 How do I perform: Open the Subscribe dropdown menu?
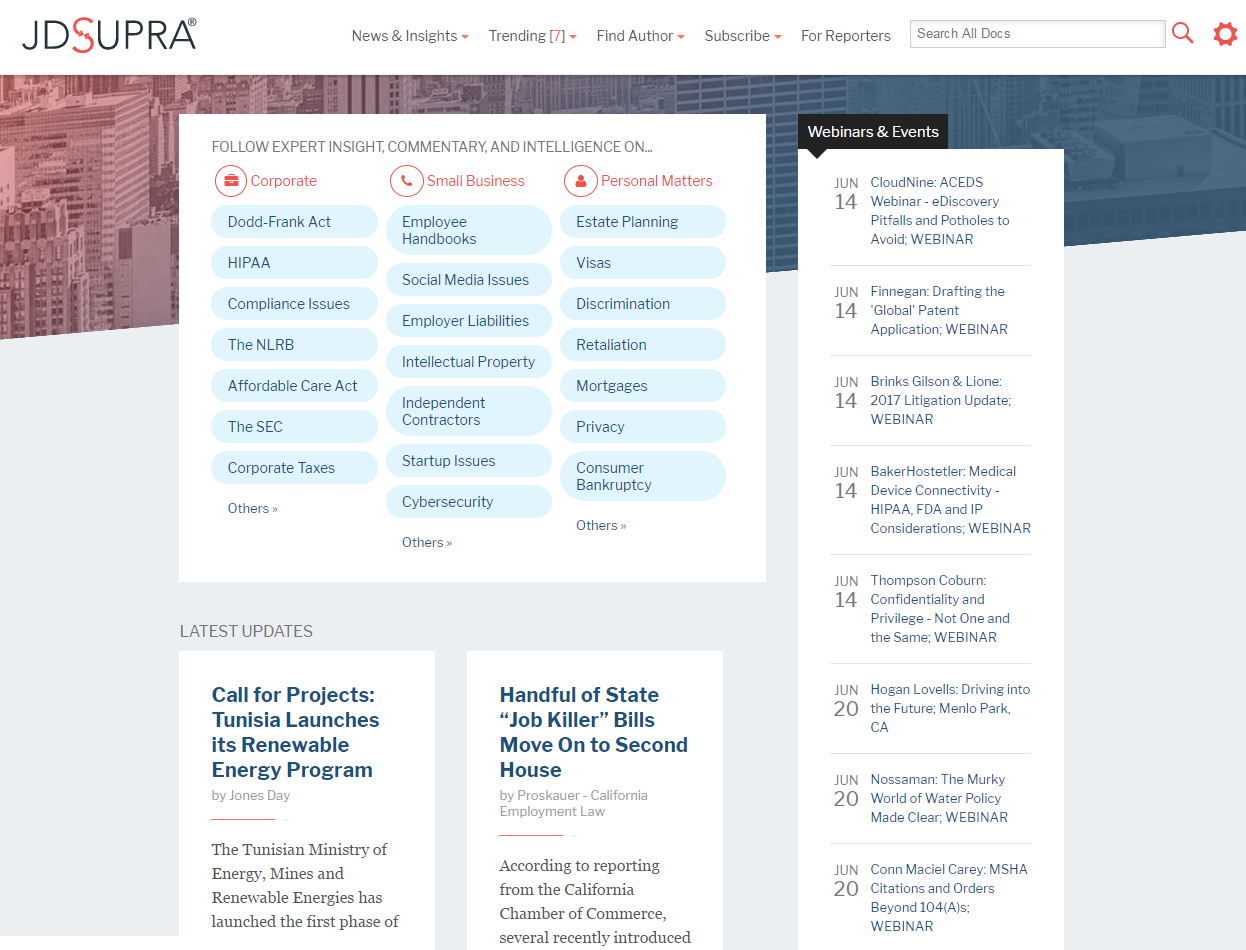[x=742, y=36]
